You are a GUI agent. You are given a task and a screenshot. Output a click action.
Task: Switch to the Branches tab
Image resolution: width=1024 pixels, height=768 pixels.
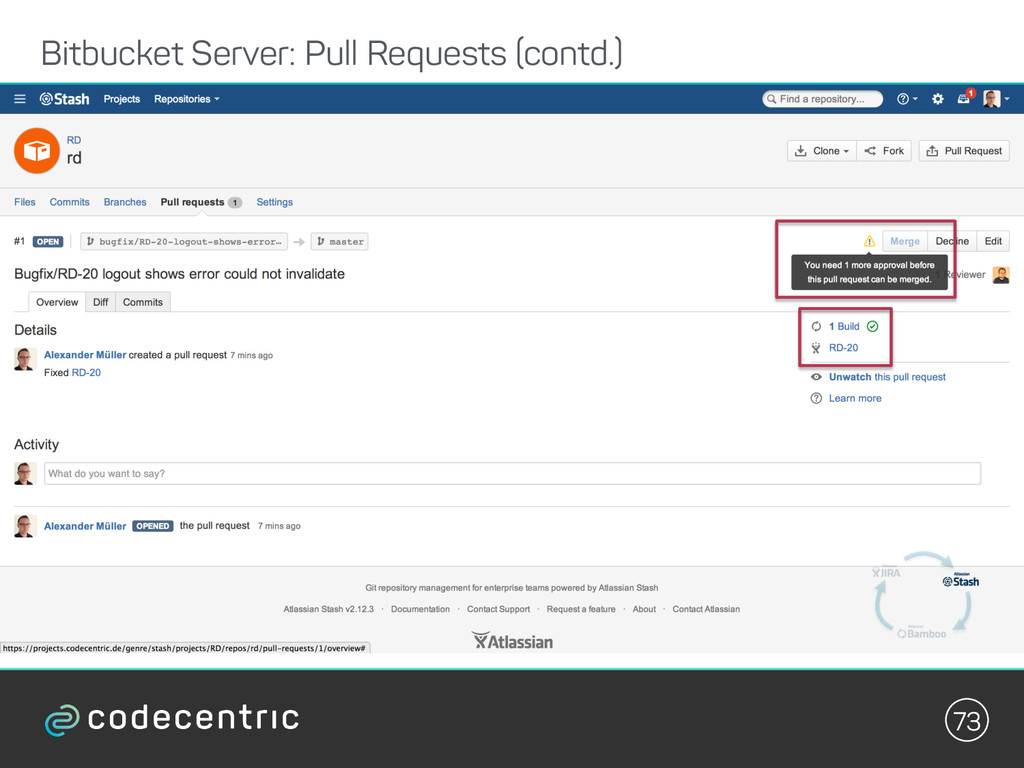pyautogui.click(x=125, y=202)
